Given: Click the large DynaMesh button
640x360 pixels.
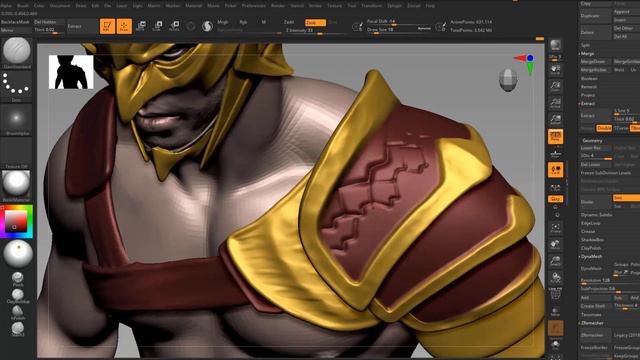Looking at the screenshot, I should 596,269.
